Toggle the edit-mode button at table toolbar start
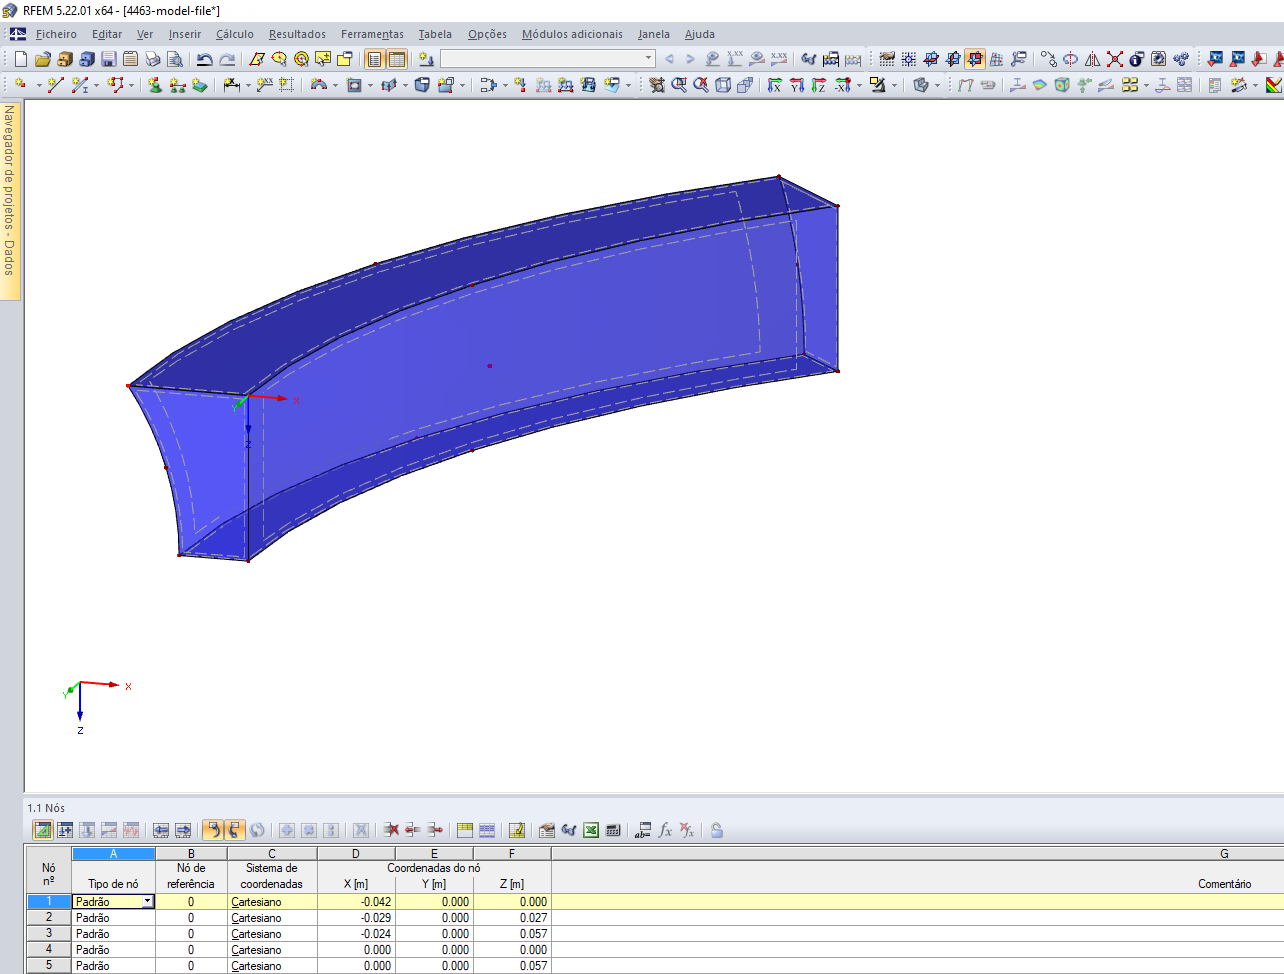 [x=43, y=830]
